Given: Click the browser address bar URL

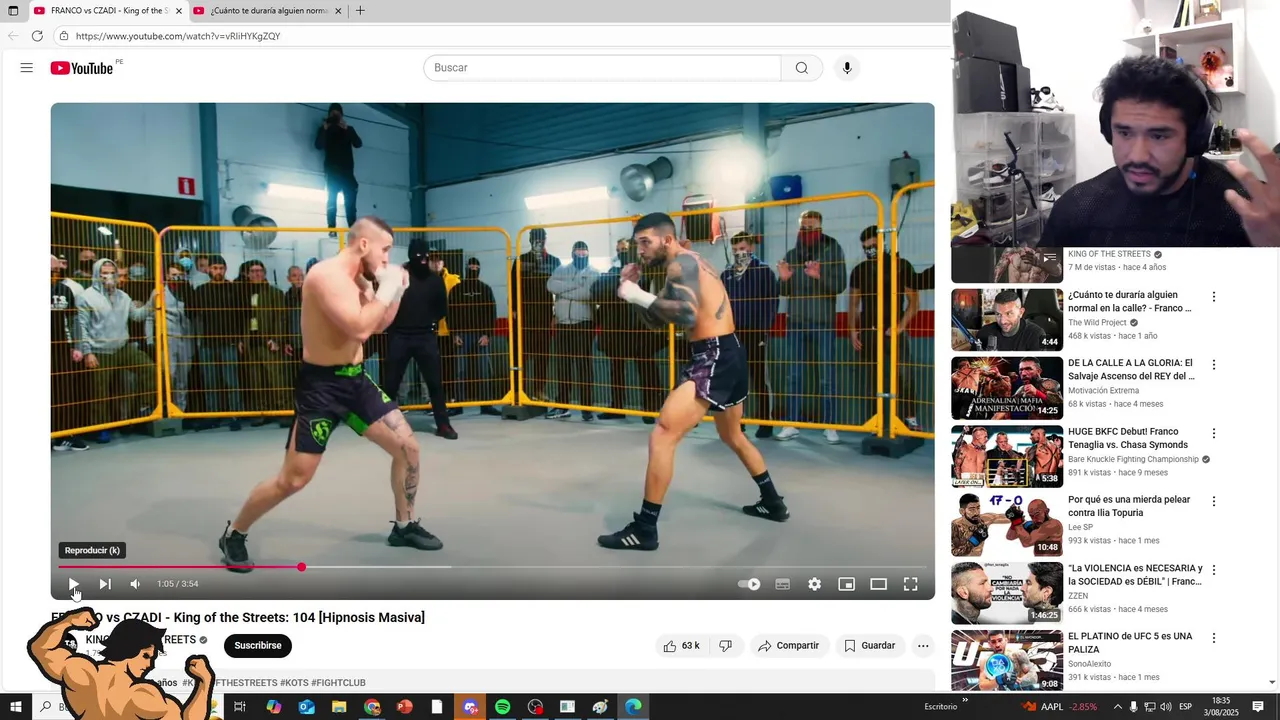Looking at the screenshot, I should point(178,36).
